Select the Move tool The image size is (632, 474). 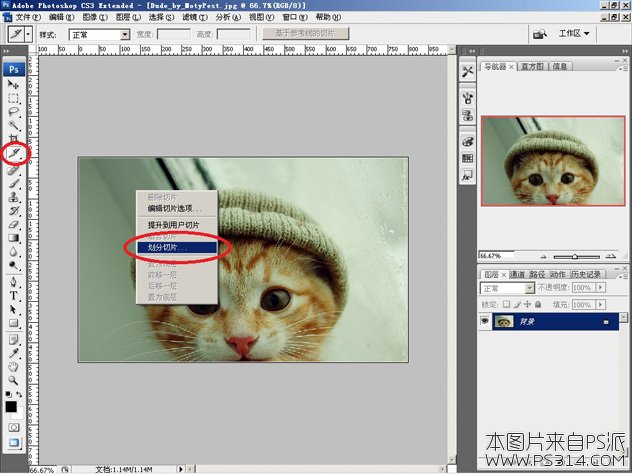click(14, 84)
